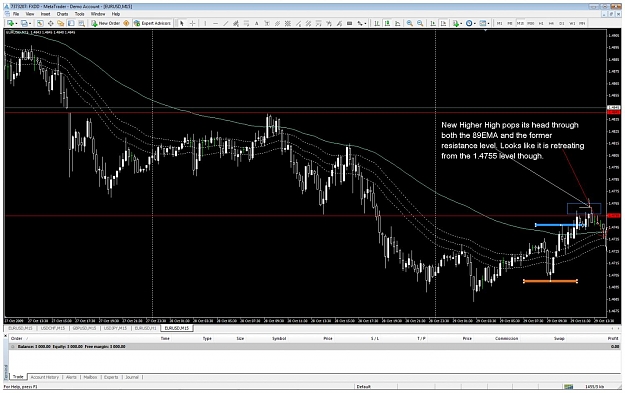Open the Data Window icon
The image size is (625, 393).
pos(51,23)
